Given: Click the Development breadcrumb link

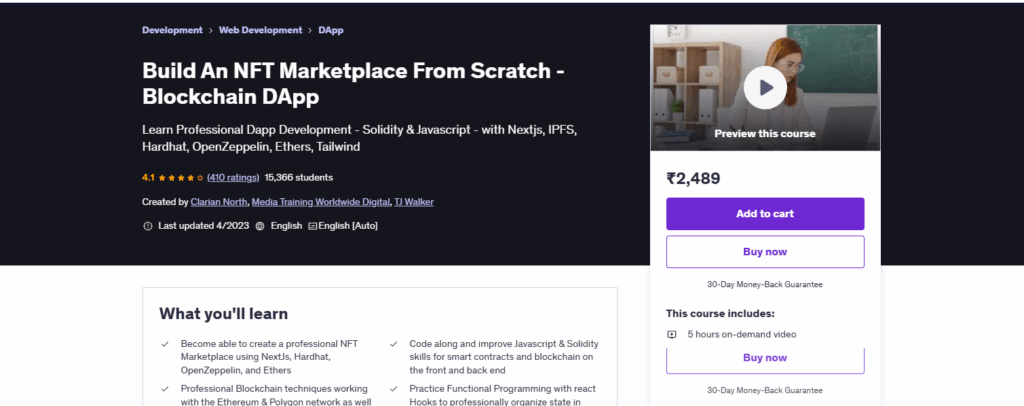Looking at the screenshot, I should coord(172,30).
